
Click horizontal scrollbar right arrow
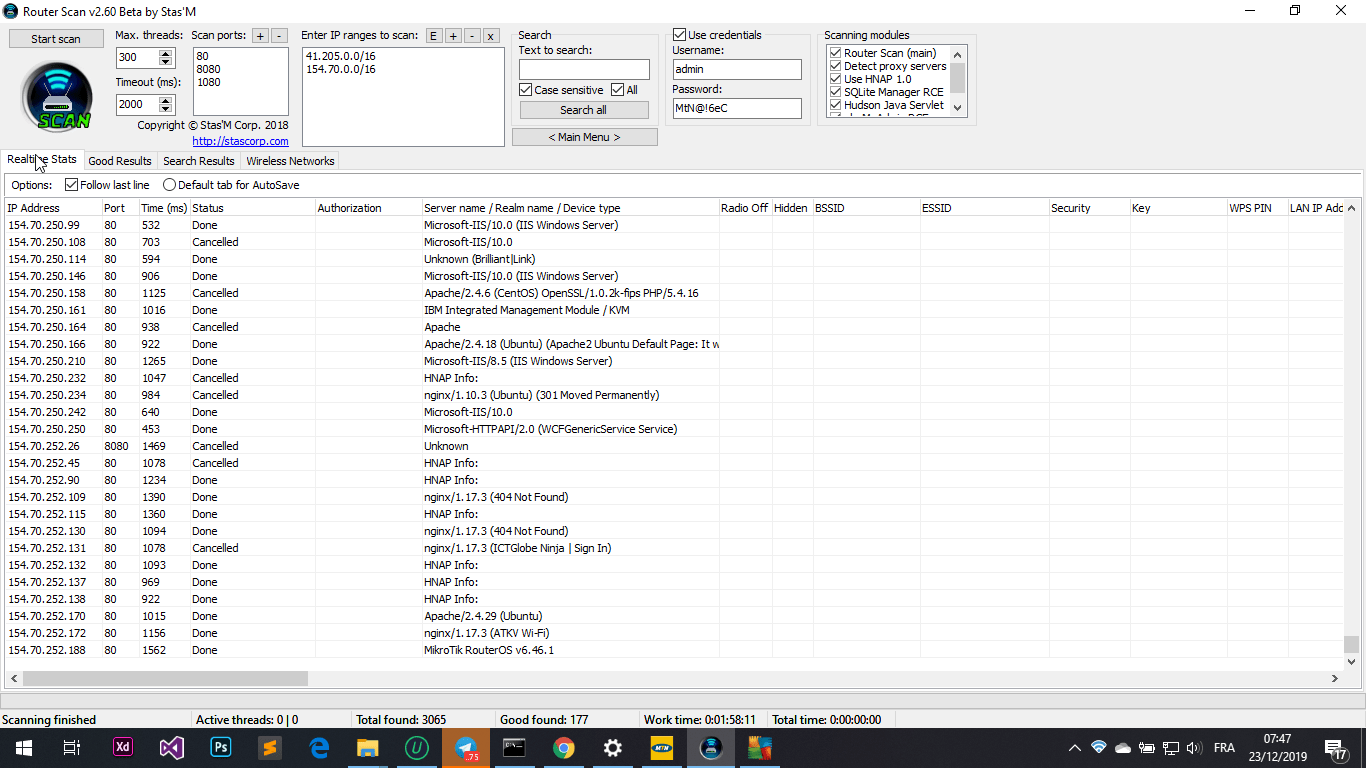tap(1334, 678)
